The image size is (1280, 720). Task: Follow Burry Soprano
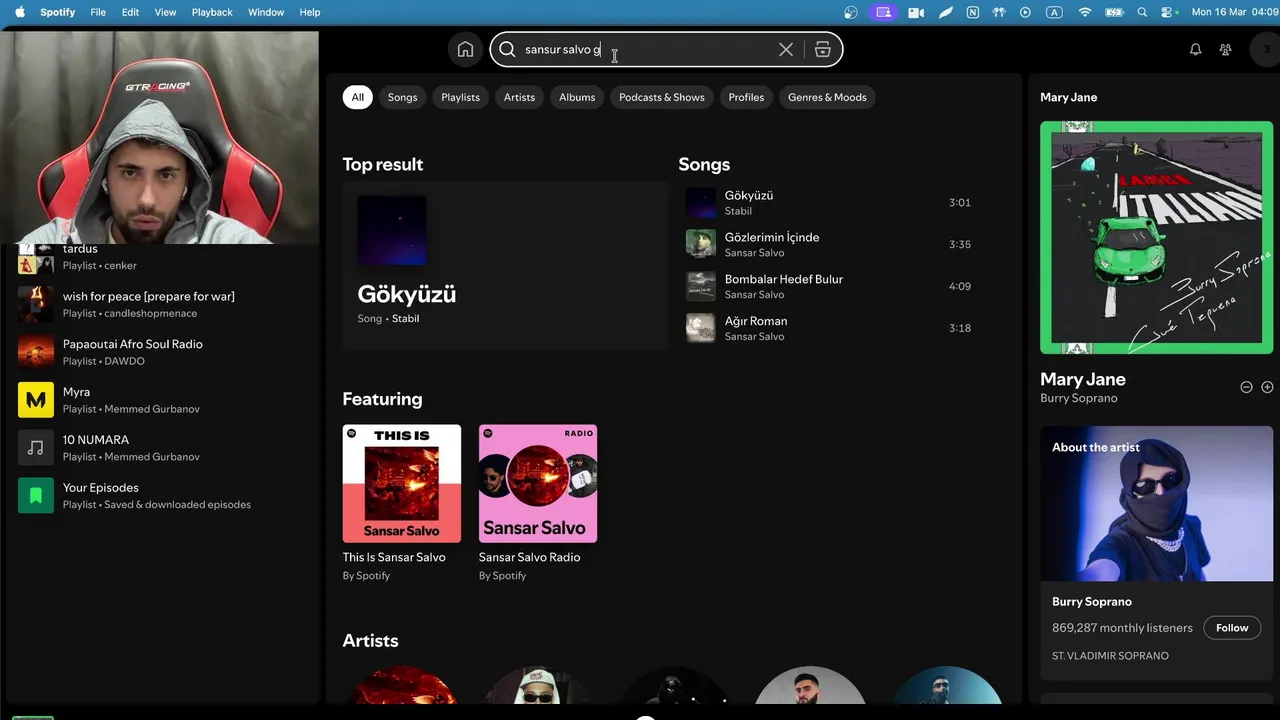point(1232,628)
